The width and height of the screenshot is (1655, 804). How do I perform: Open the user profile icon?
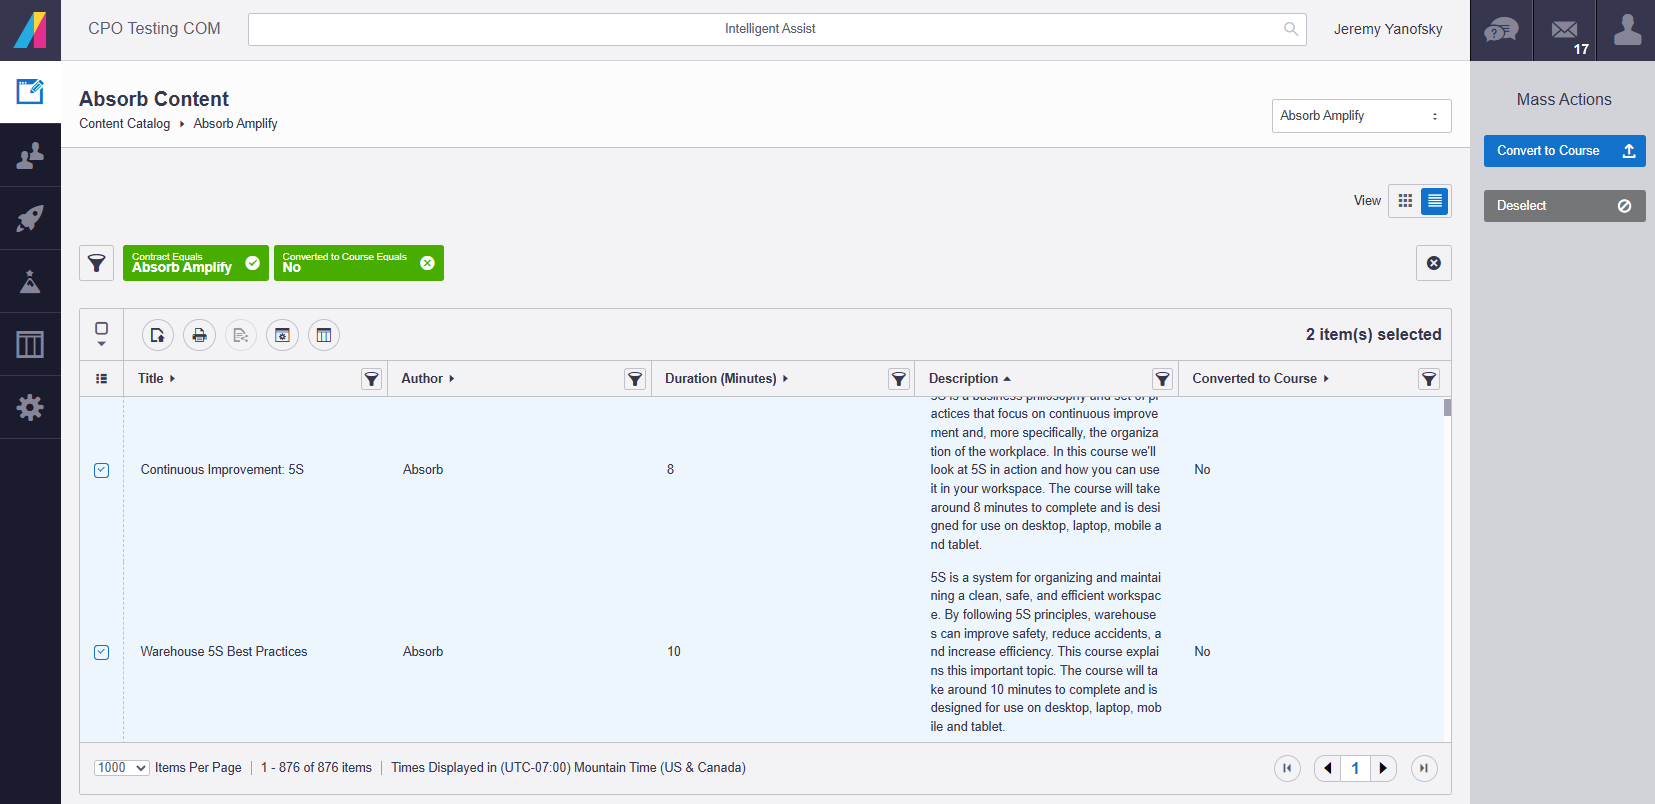coord(1627,30)
